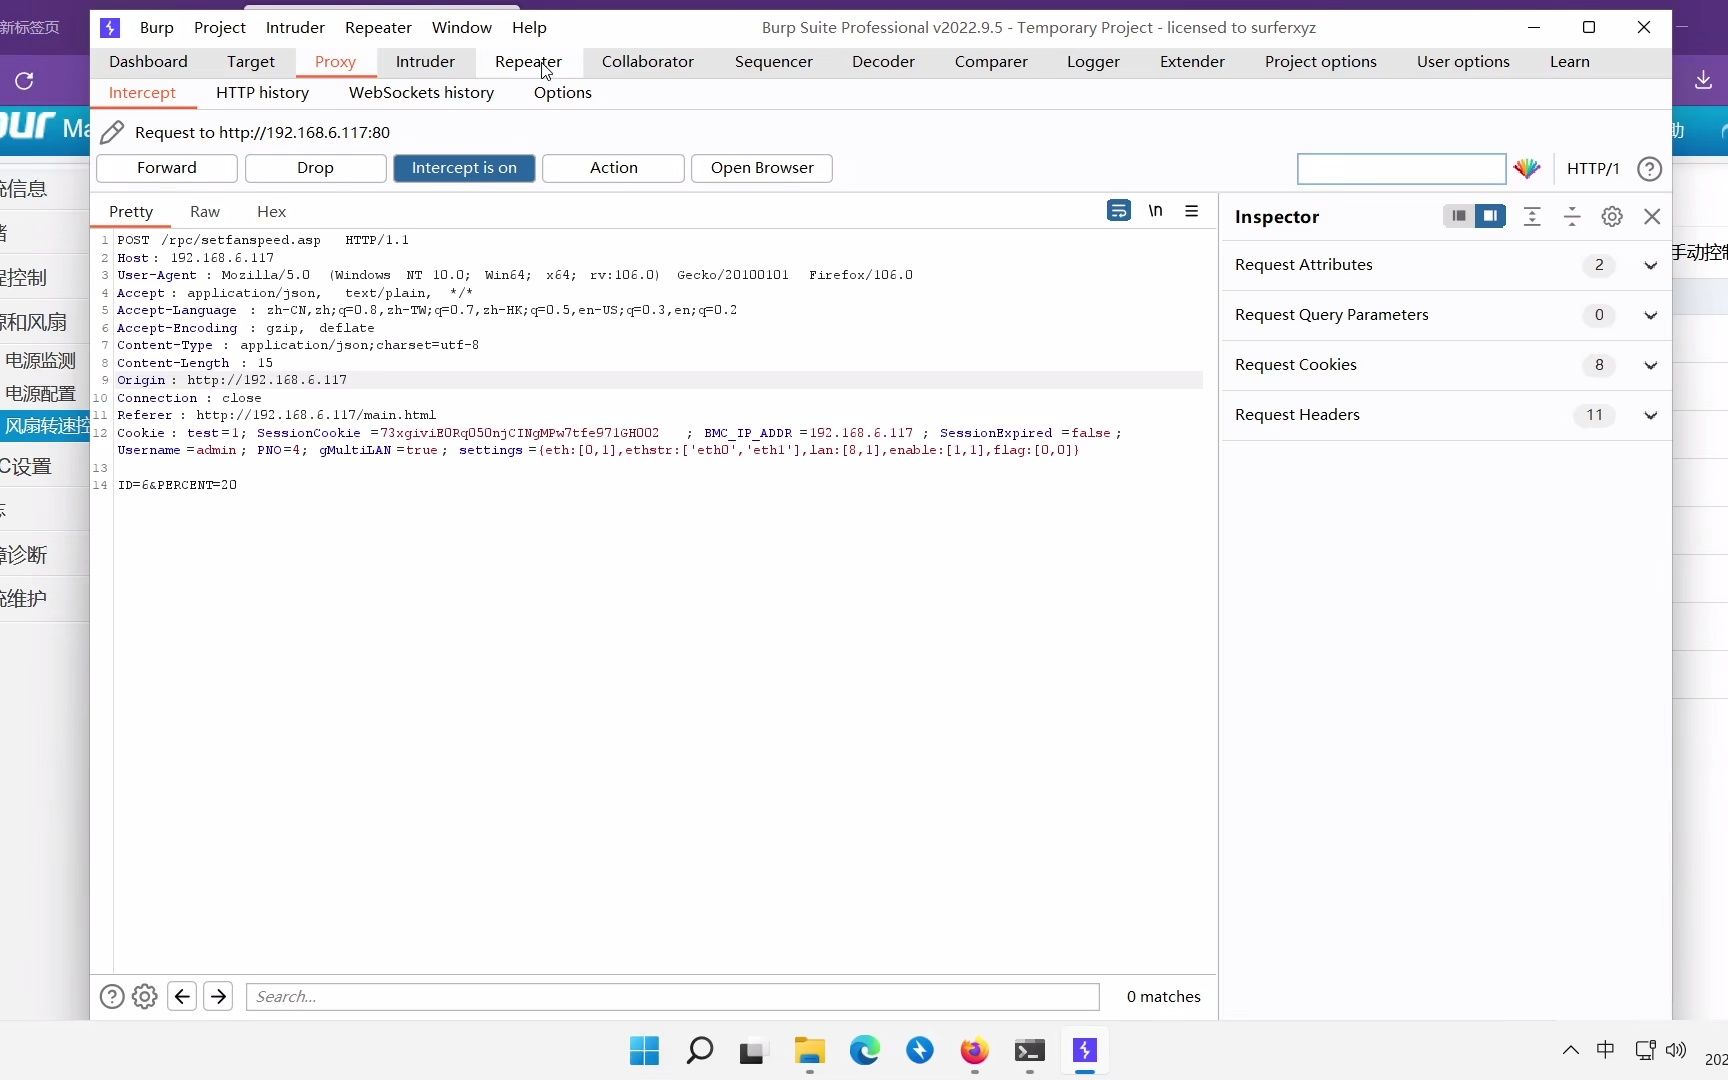Toggle Intercept is on button

[x=464, y=168]
